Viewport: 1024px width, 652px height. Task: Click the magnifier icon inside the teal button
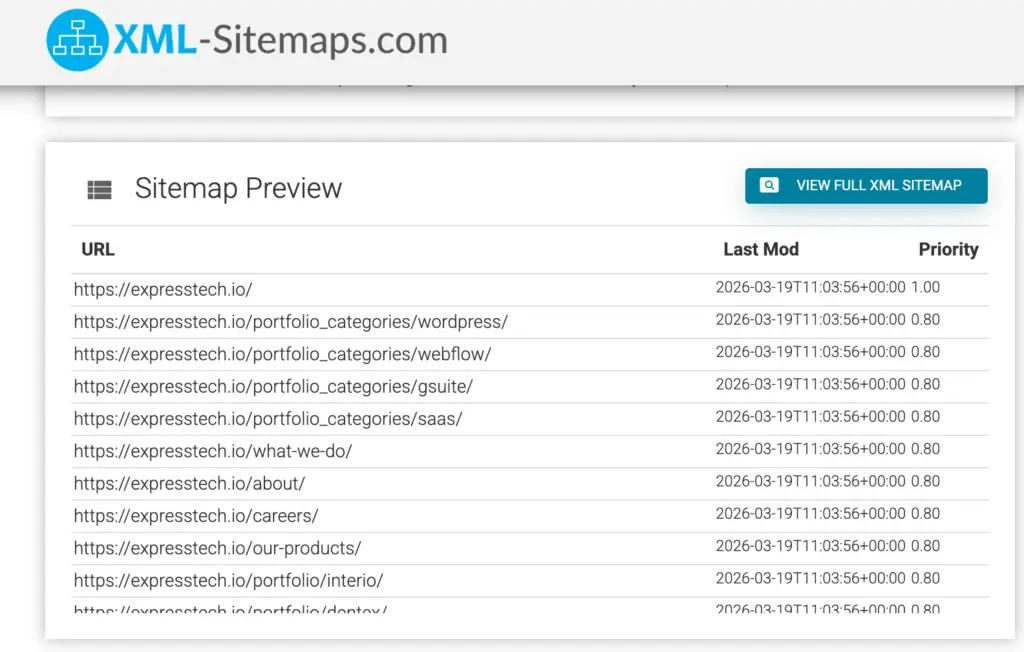(769, 185)
